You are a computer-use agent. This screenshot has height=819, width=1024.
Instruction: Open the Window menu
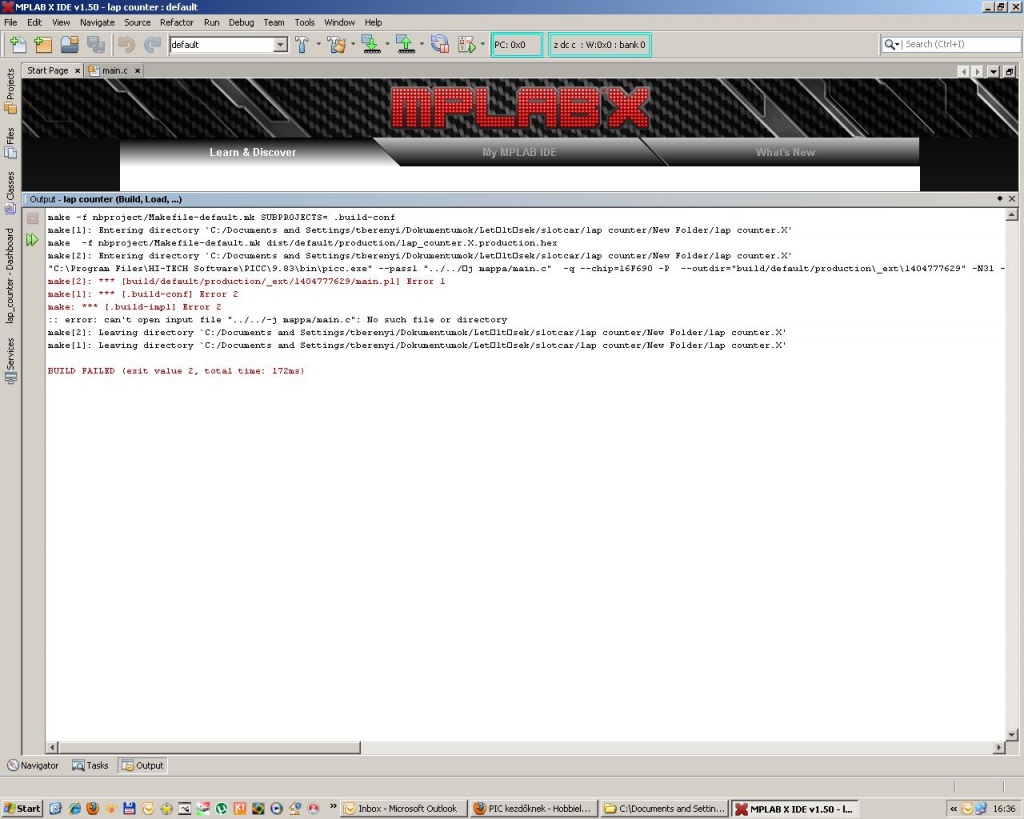(x=340, y=22)
